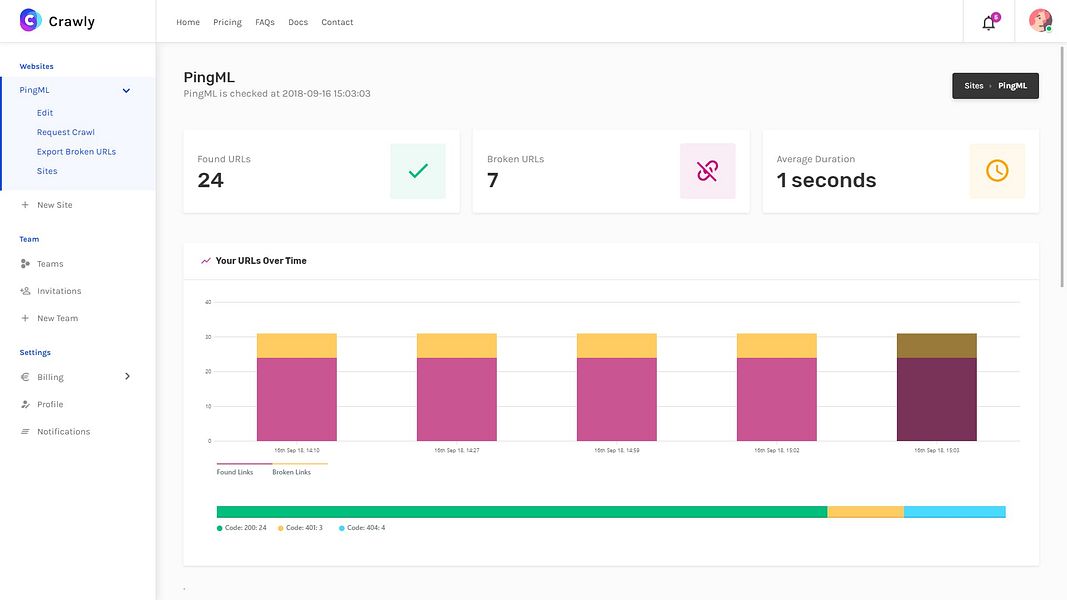Open Teams from the sidebar
Screen dimensions: 1067x600
[x=50, y=264]
